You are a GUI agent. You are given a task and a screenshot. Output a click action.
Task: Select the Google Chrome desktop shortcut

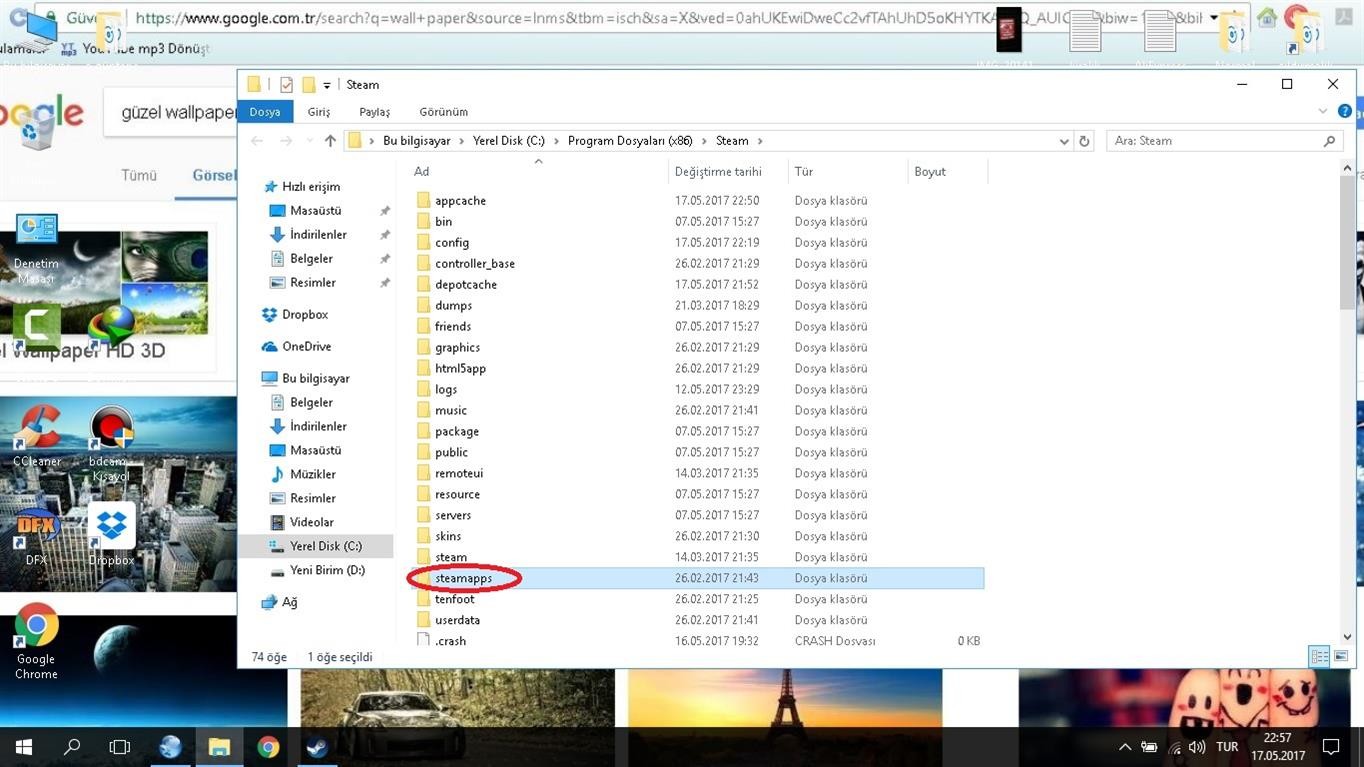coord(36,641)
